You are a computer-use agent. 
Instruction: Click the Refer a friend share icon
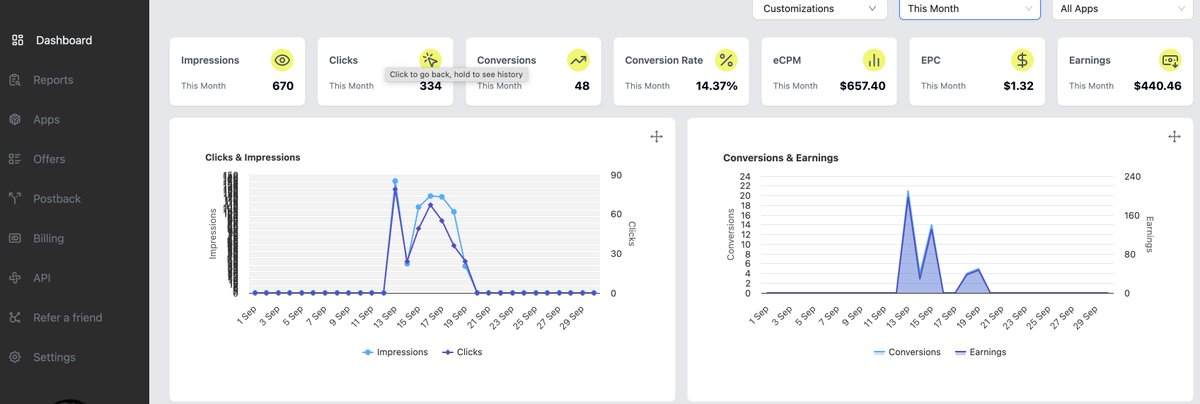pos(15,317)
